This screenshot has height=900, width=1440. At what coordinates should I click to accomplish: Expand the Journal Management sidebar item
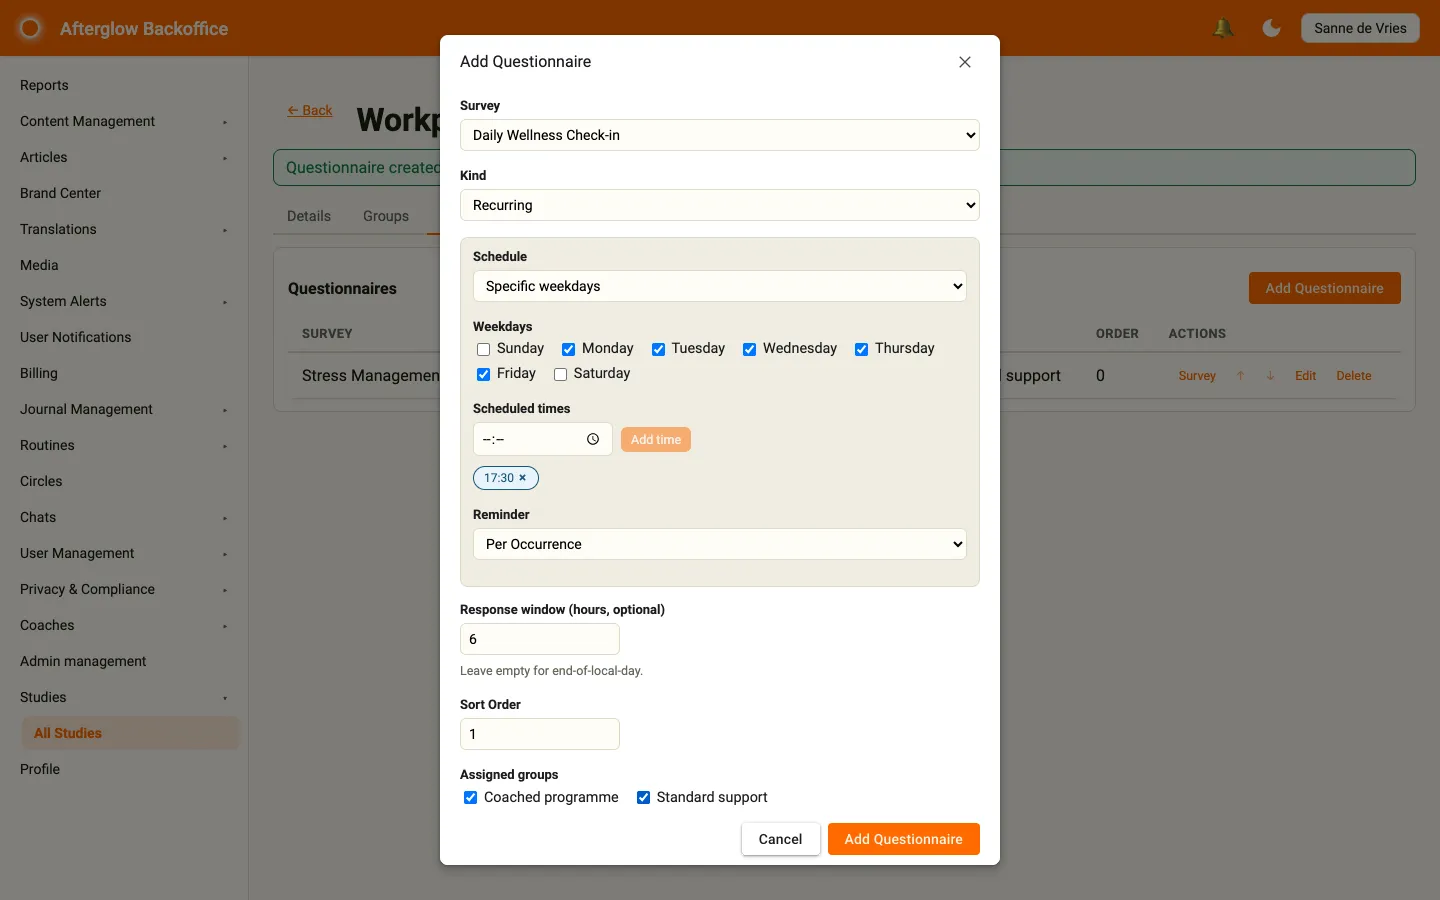point(124,409)
